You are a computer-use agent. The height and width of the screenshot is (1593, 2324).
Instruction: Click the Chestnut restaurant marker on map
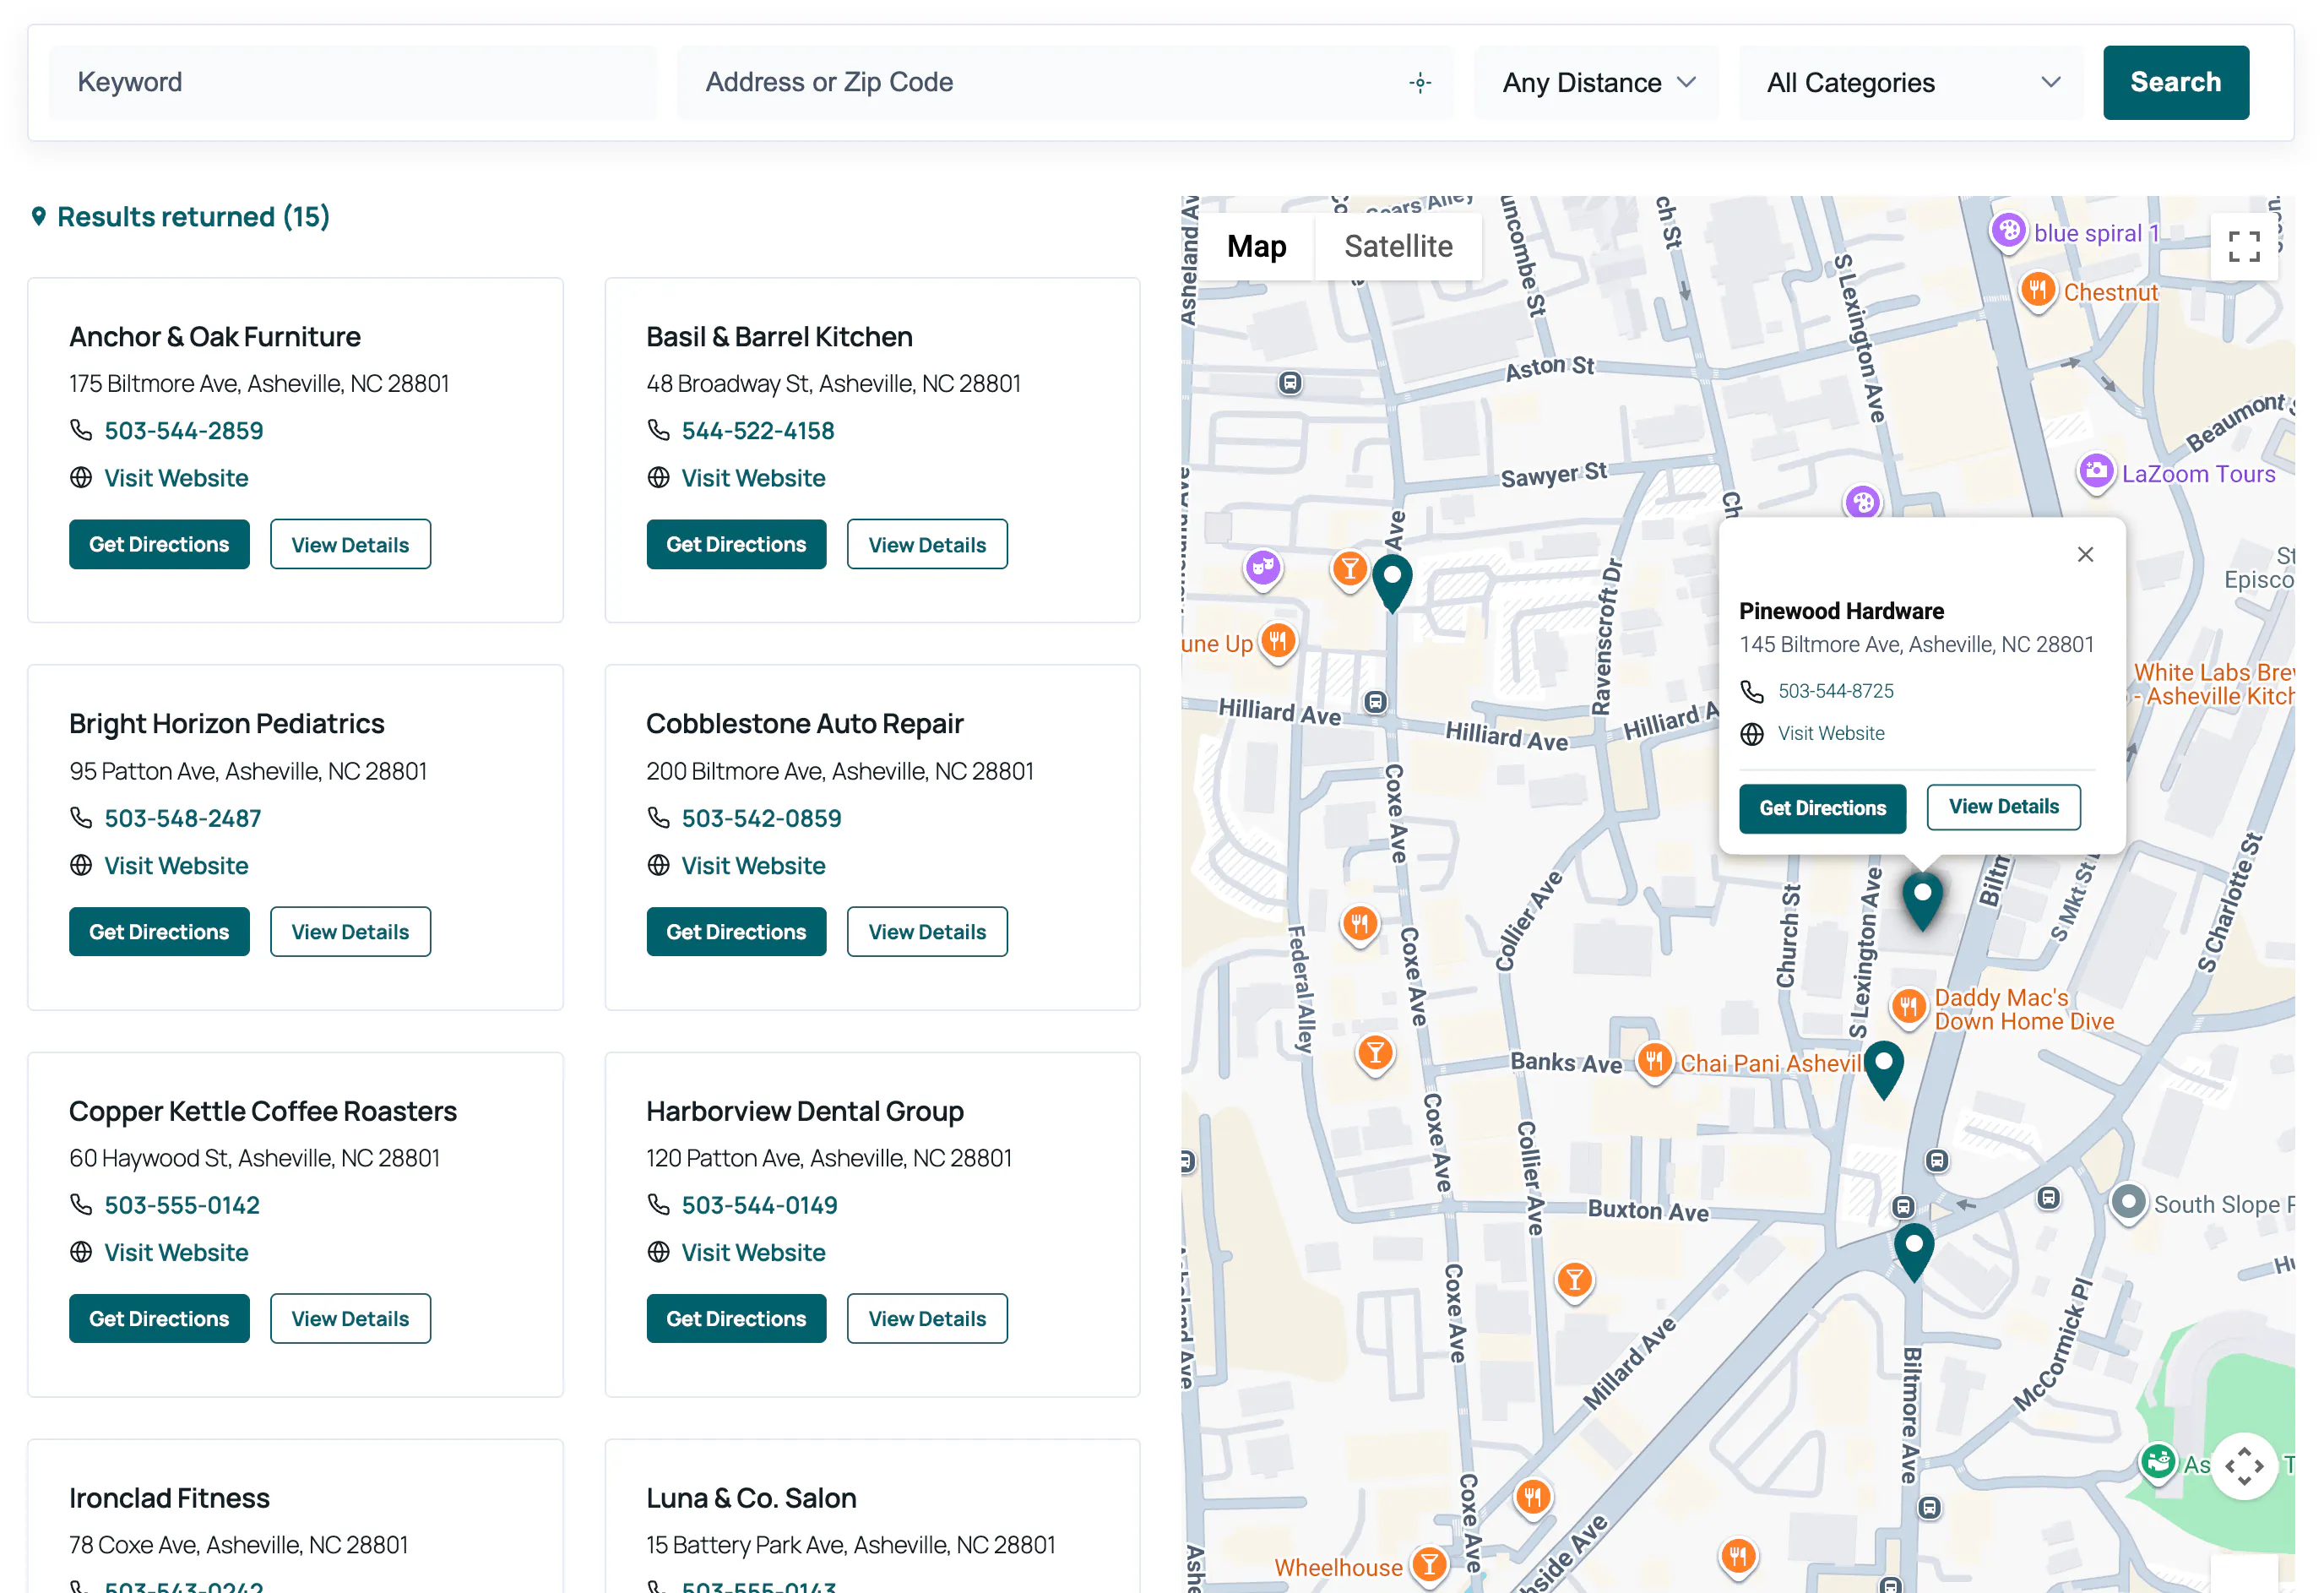(2037, 291)
